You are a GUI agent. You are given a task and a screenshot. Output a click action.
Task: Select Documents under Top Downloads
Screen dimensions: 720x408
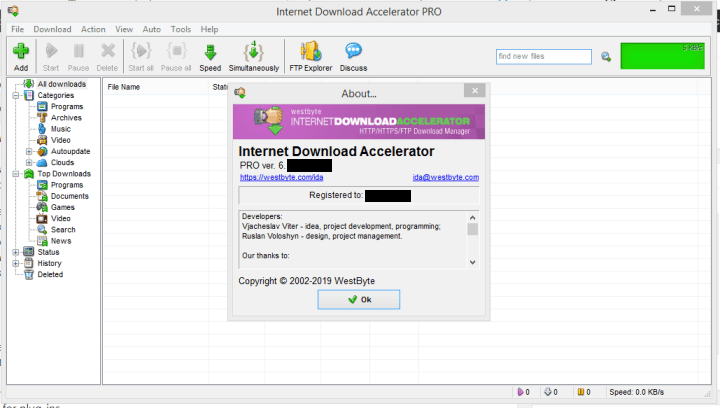click(x=70, y=196)
